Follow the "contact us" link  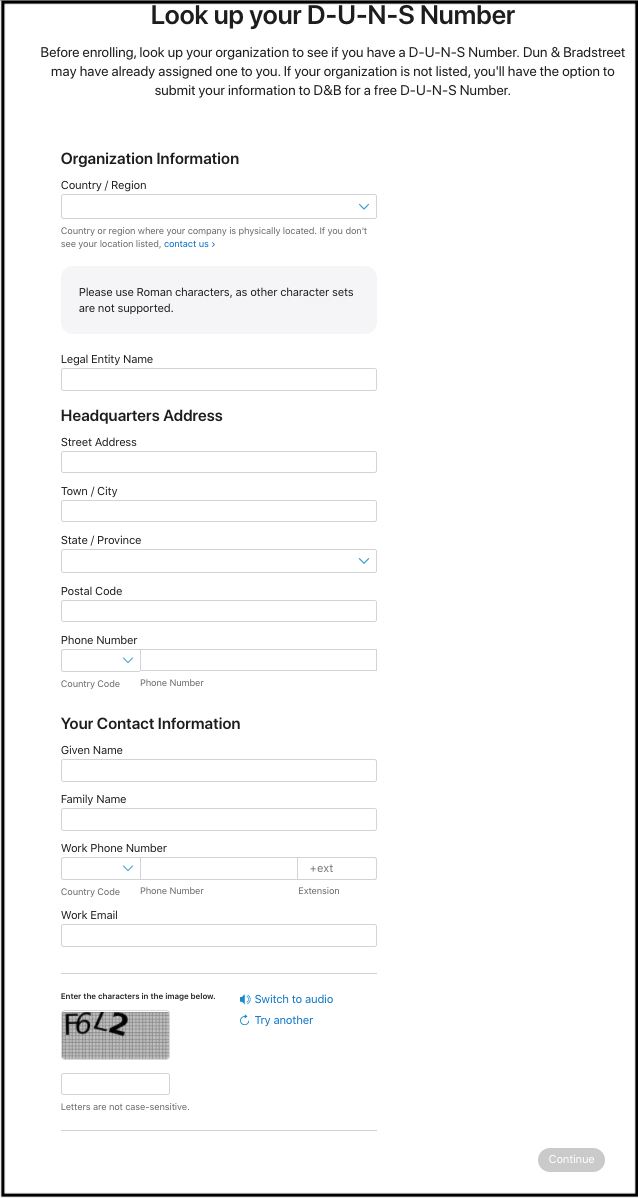click(x=188, y=244)
